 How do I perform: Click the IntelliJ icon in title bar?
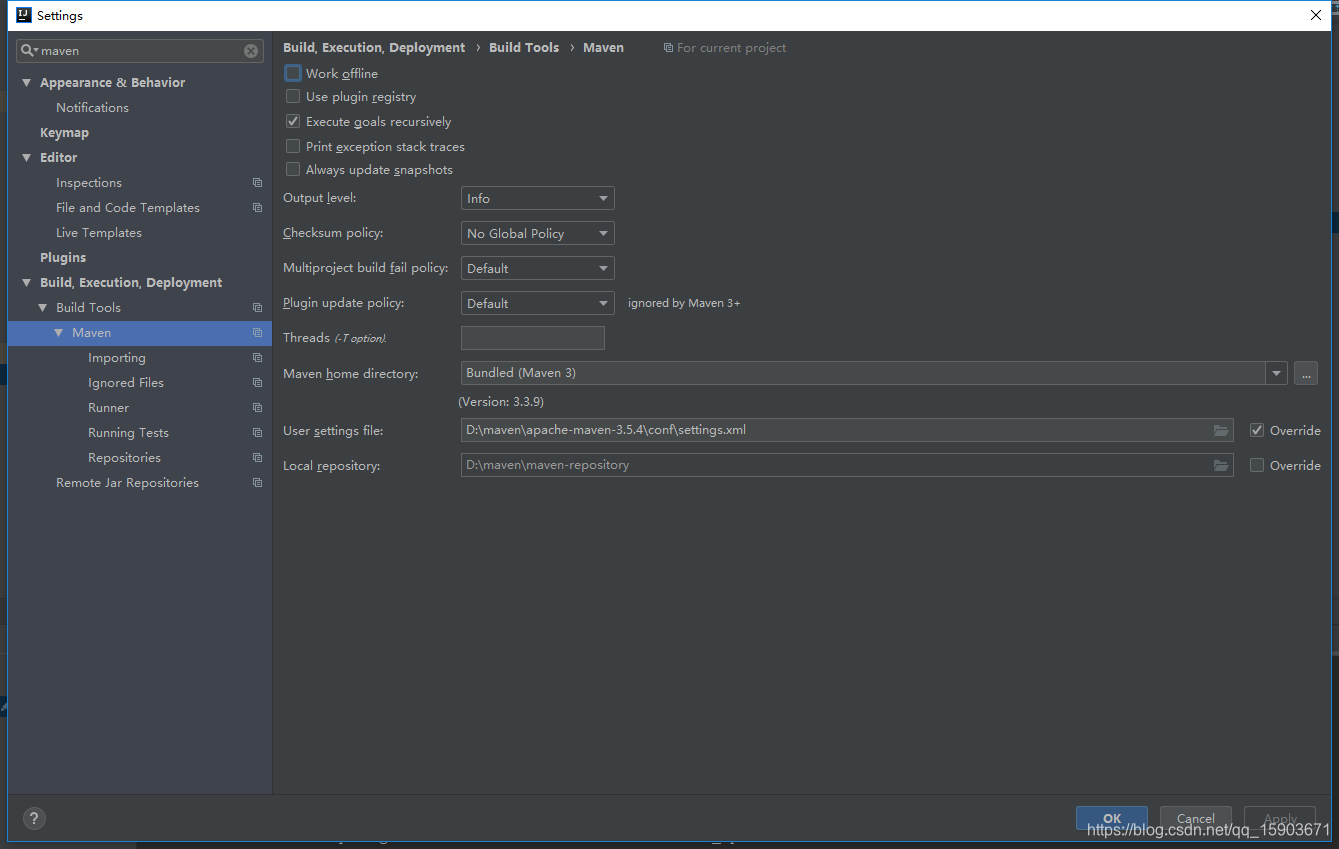pyautogui.click(x=24, y=15)
